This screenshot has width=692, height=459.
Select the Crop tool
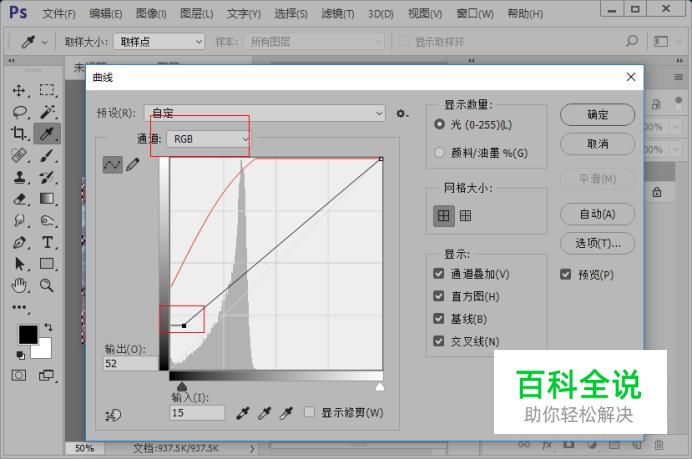(x=19, y=133)
